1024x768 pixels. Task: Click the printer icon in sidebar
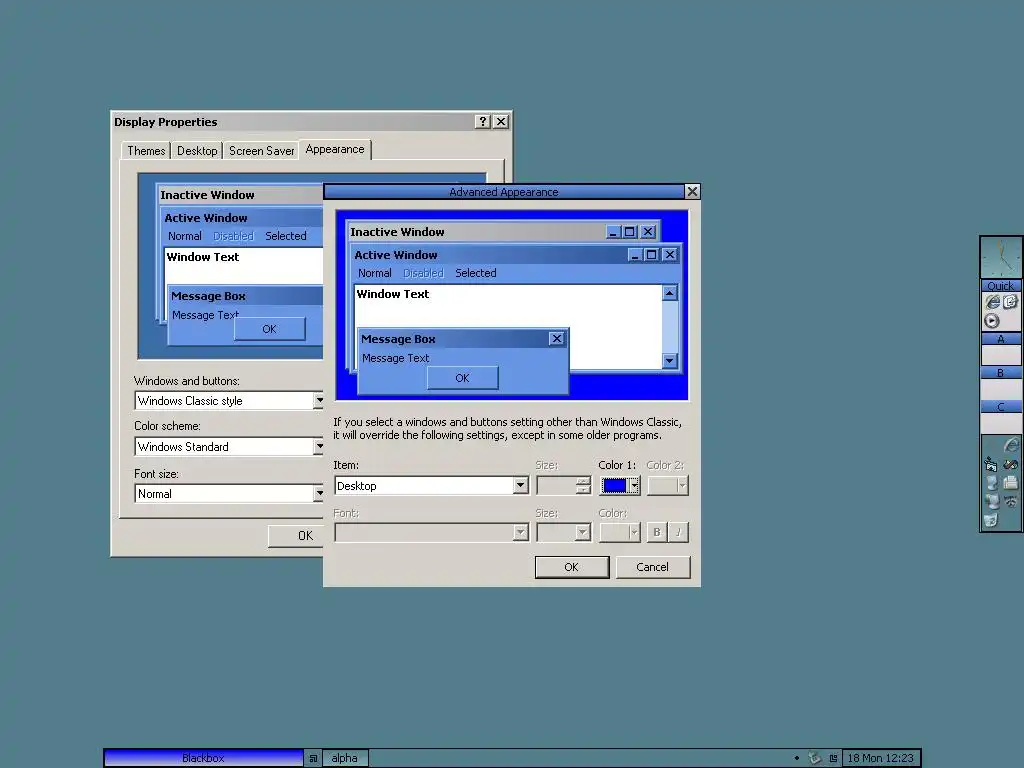1010,483
